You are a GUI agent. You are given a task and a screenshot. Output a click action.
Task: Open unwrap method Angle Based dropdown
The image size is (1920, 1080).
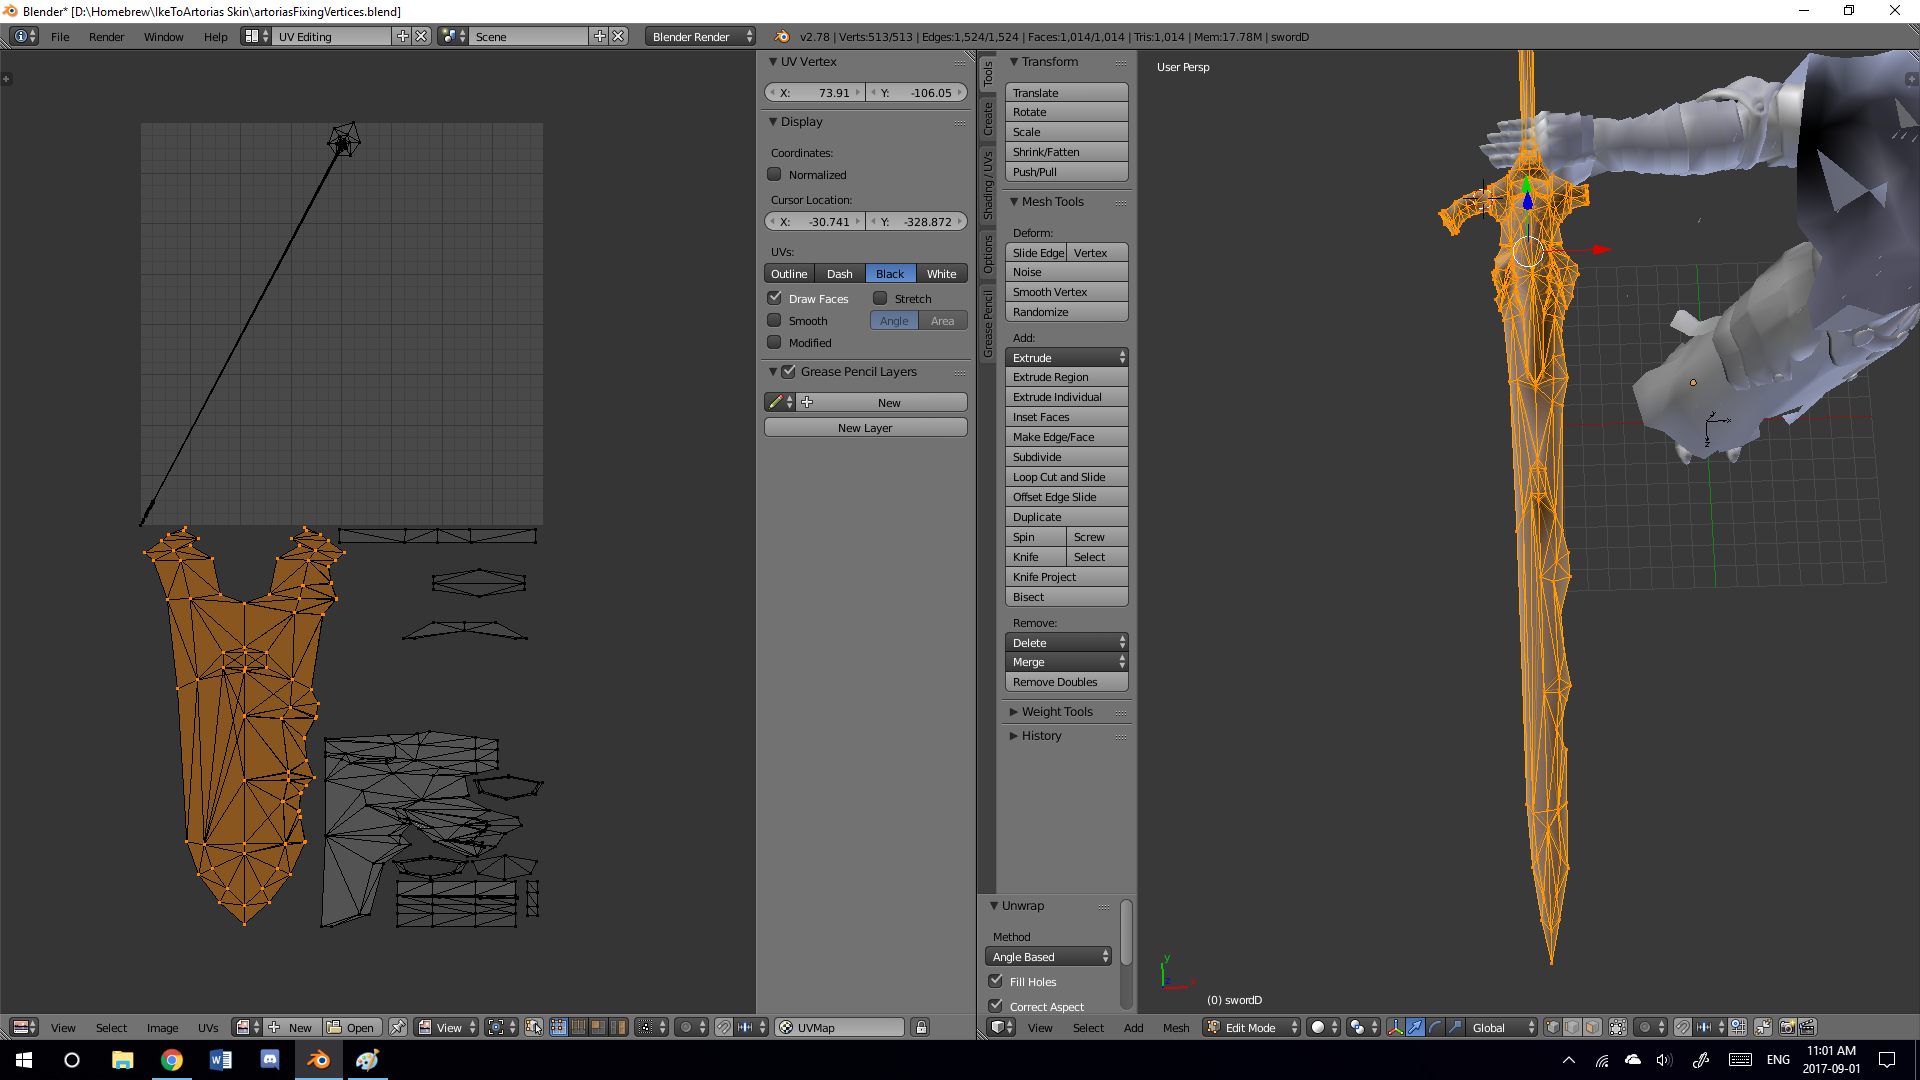click(1048, 956)
